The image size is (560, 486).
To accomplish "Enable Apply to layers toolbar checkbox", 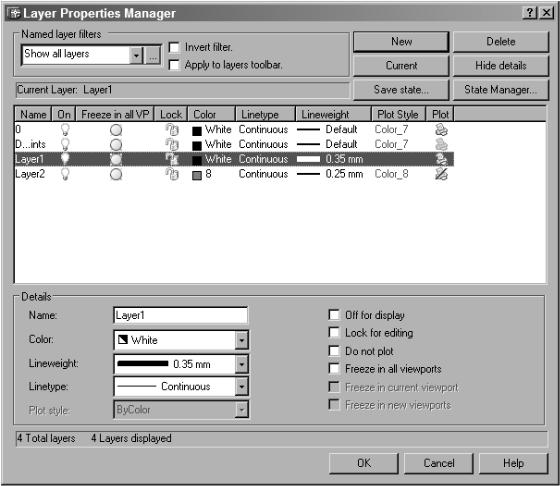I will [174, 65].
